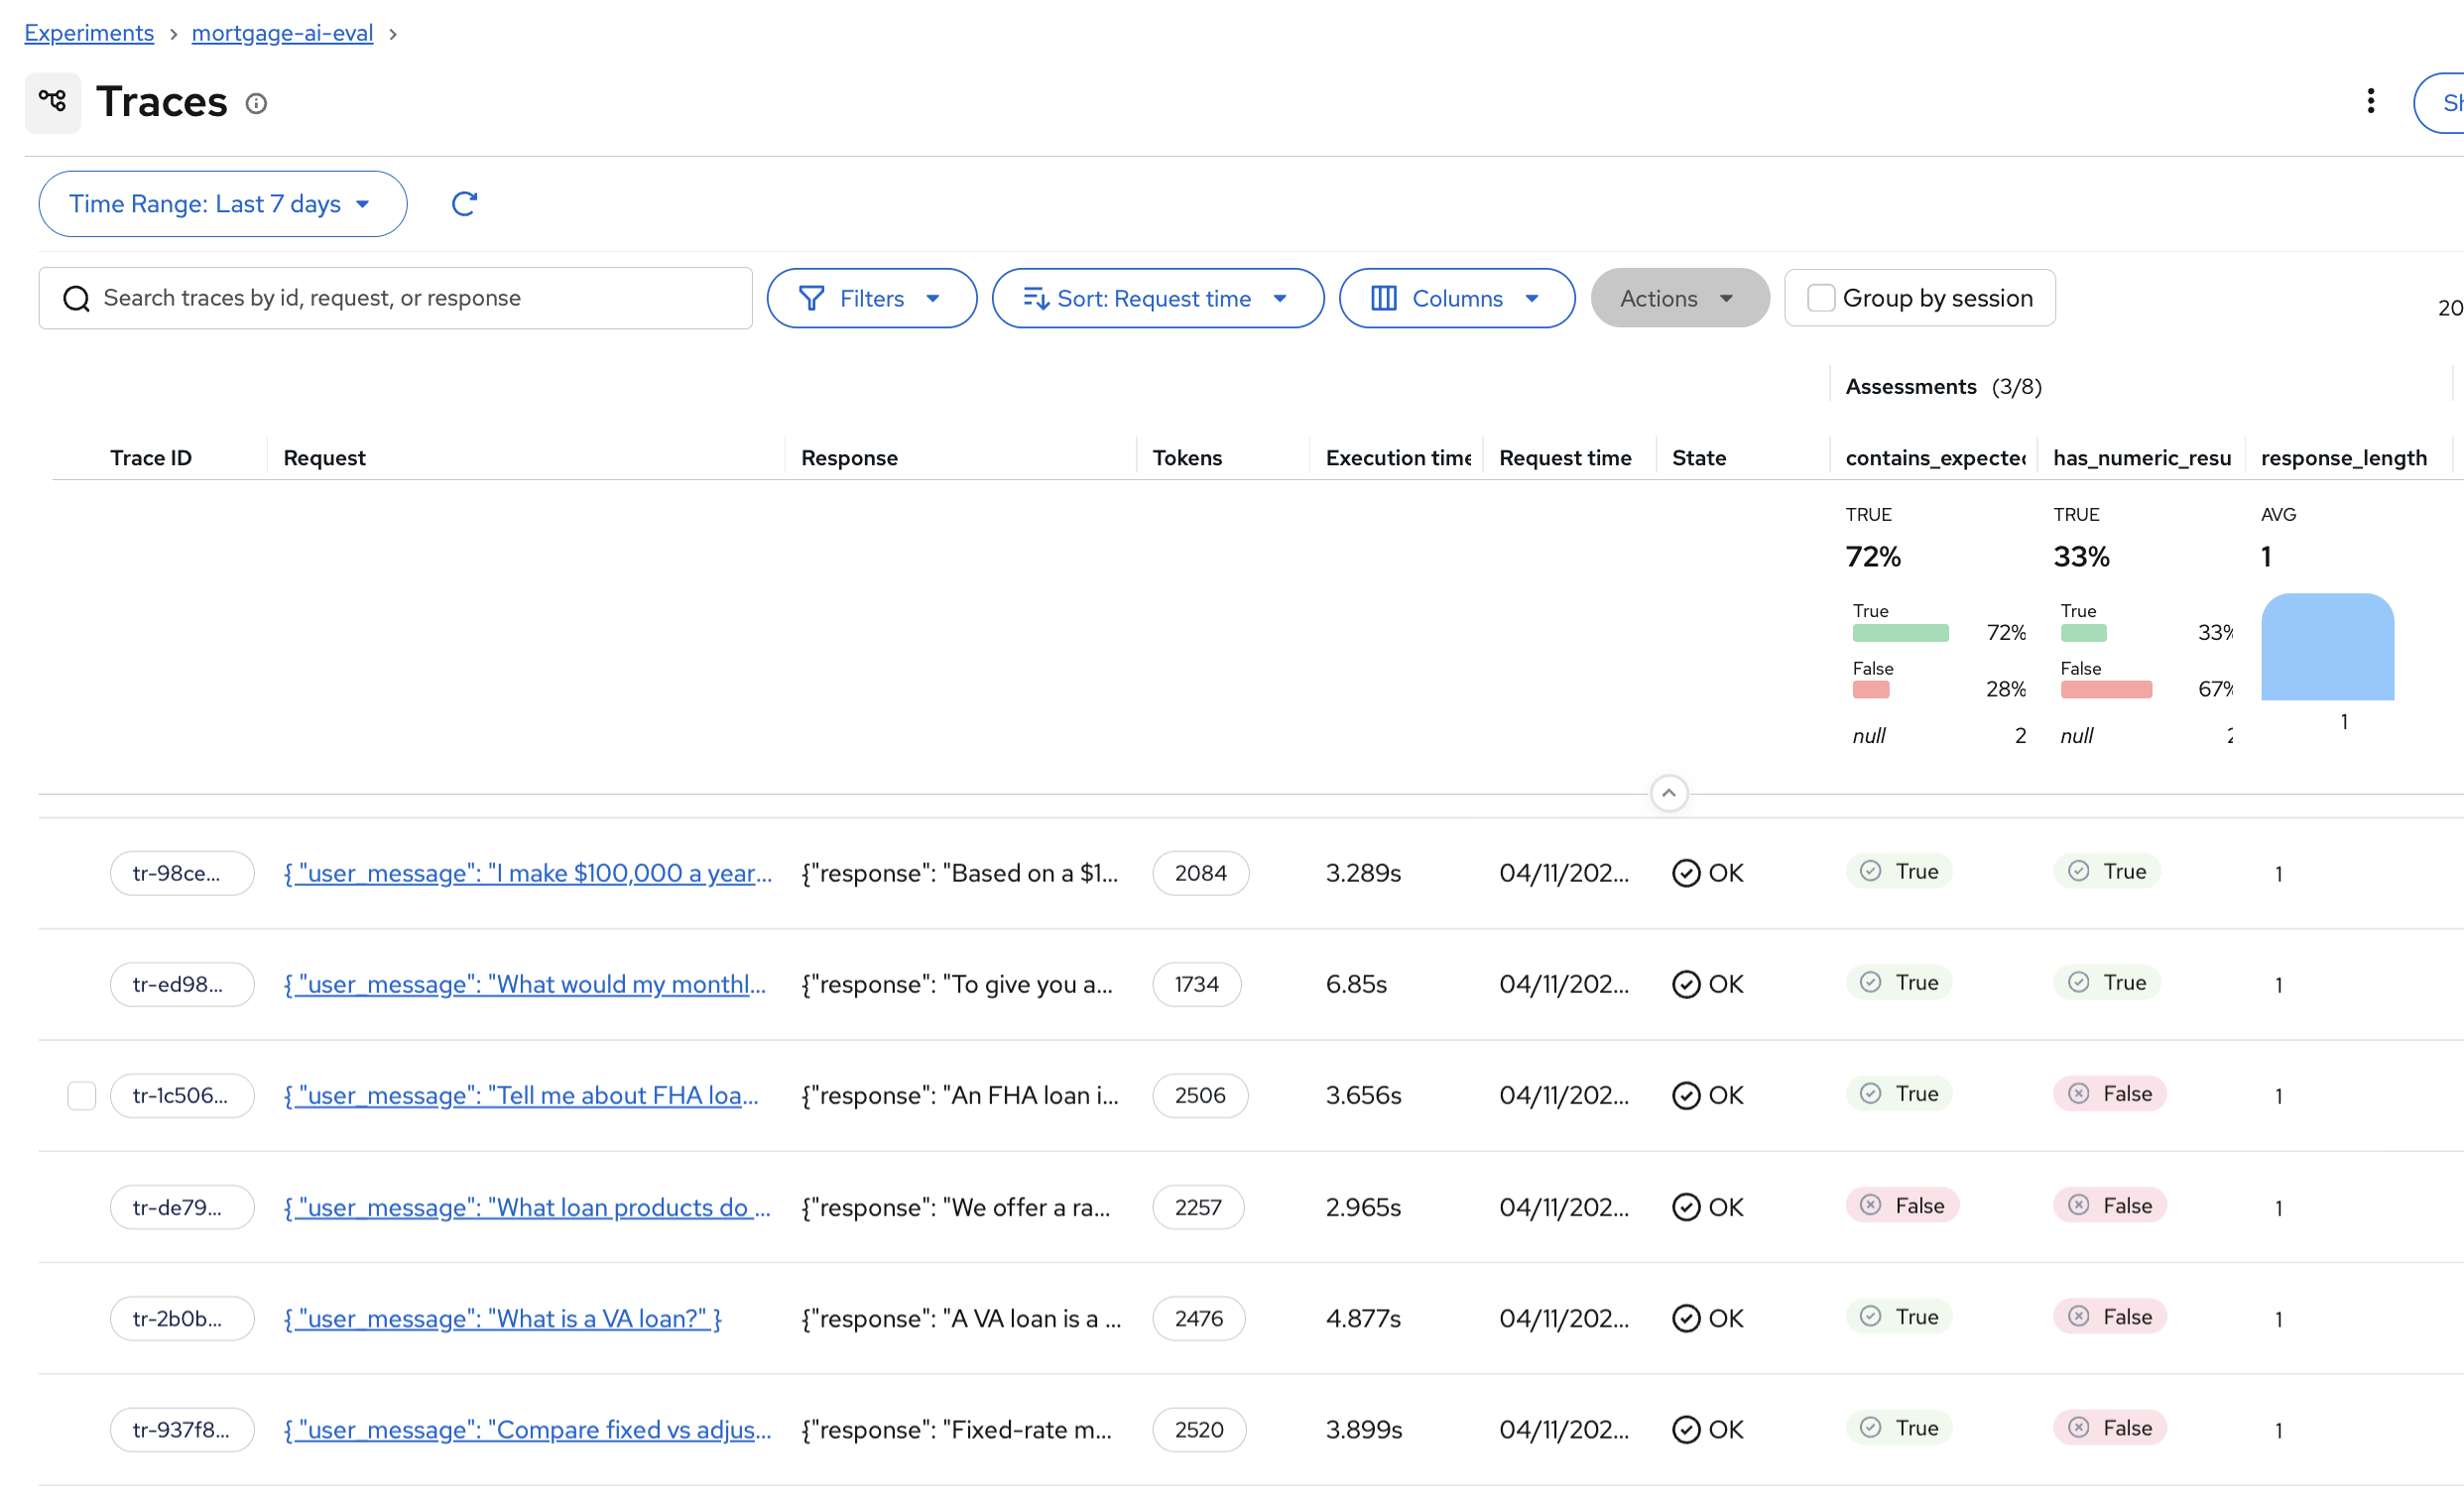Click the columns icon in Columns button
Screen dimensions: 2464x1506
pos(1383,298)
